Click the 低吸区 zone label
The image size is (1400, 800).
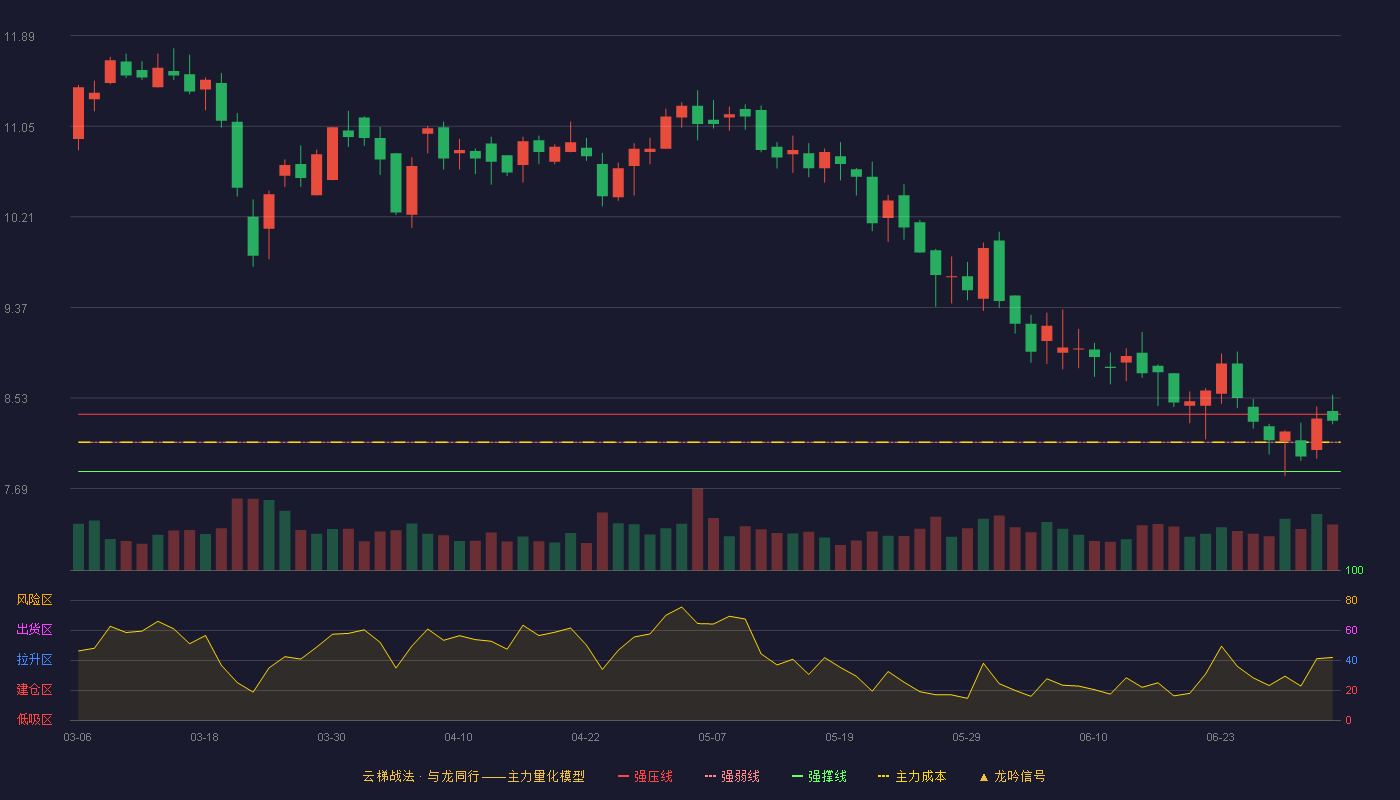click(34, 720)
